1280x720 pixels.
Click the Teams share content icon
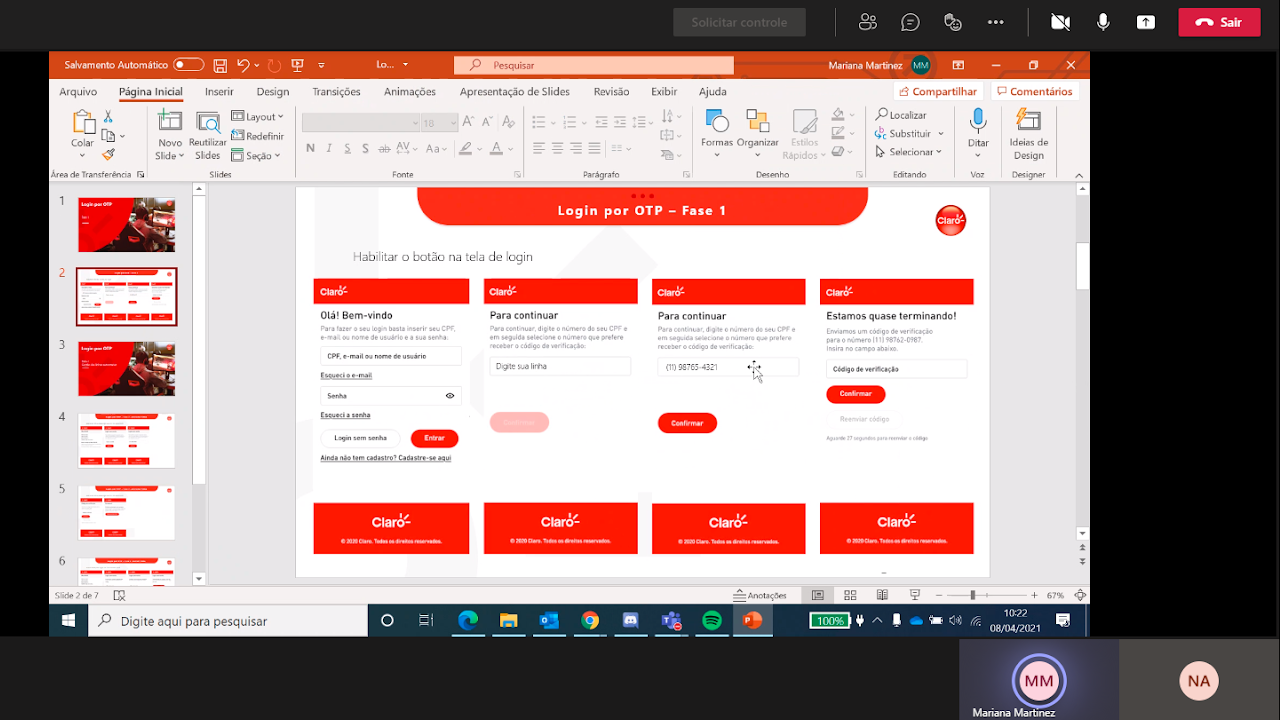1146,22
